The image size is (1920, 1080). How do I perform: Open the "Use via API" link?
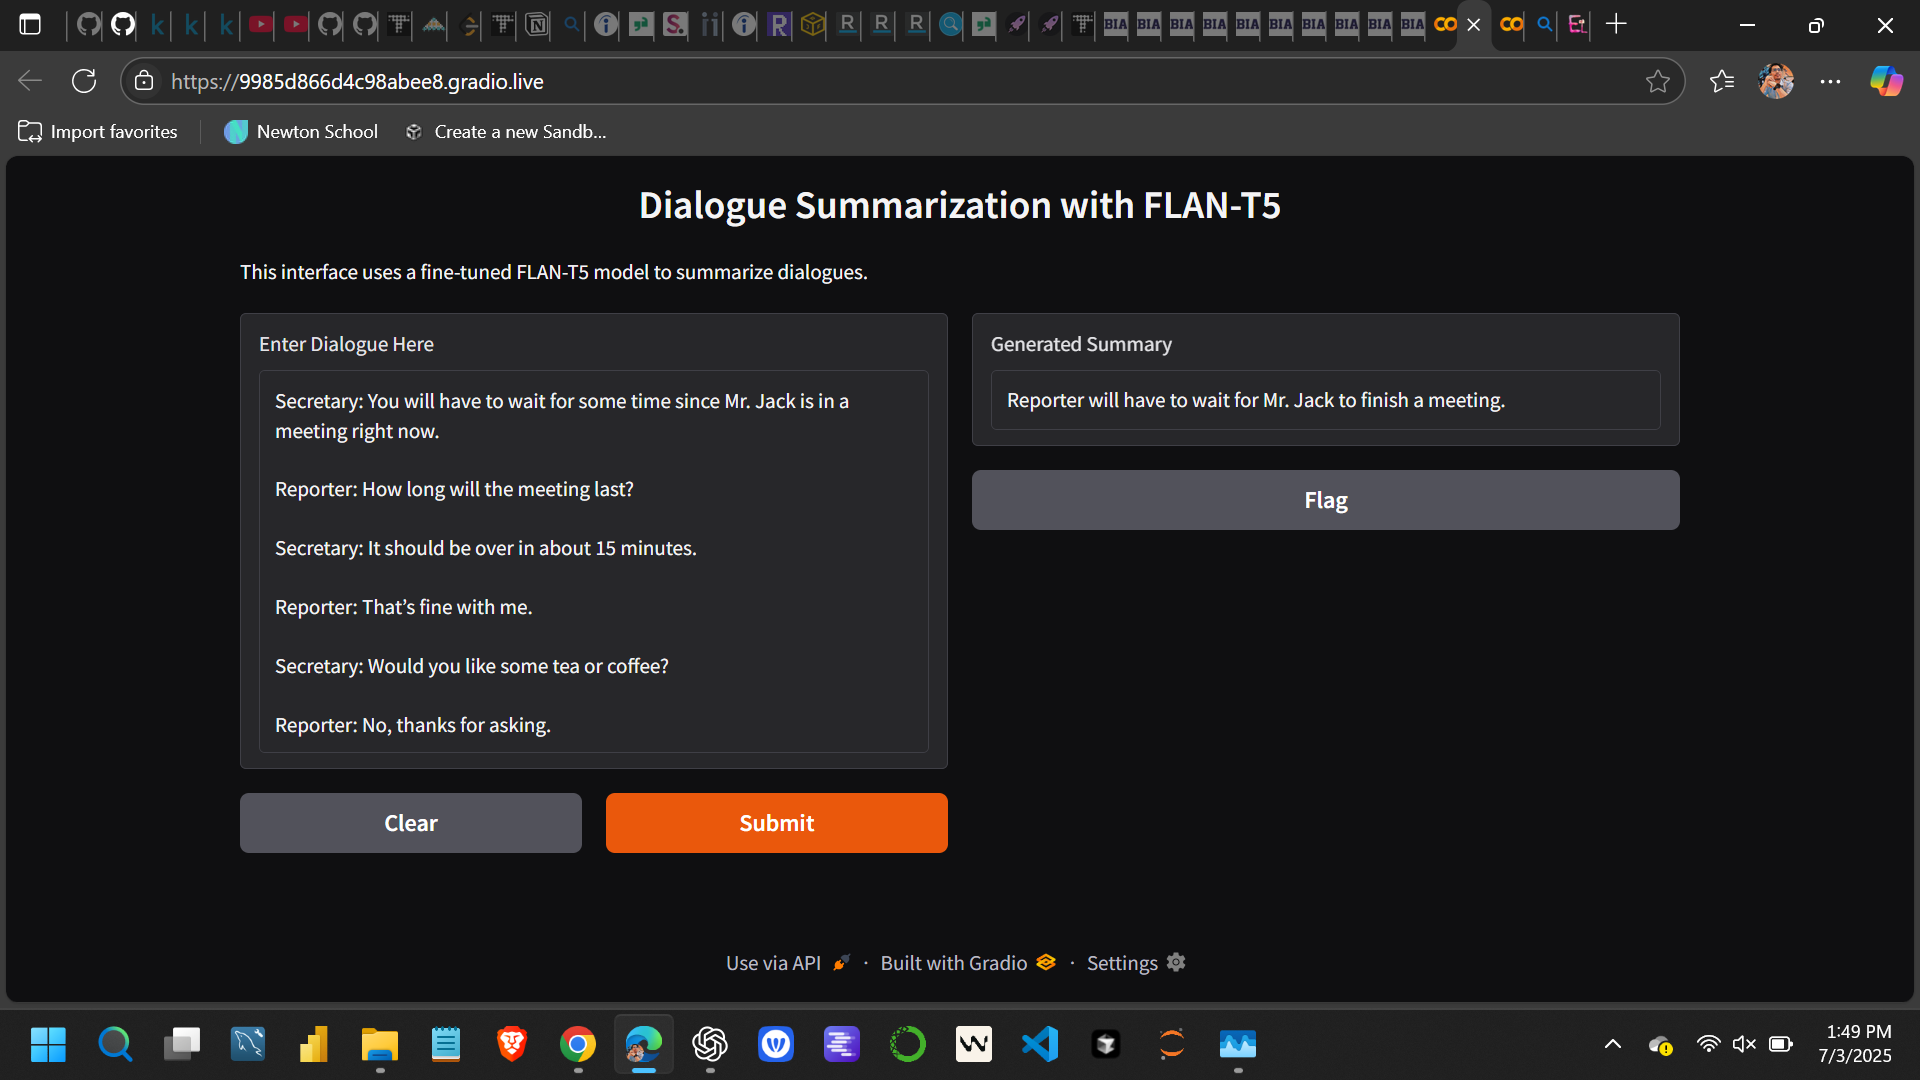(773, 962)
